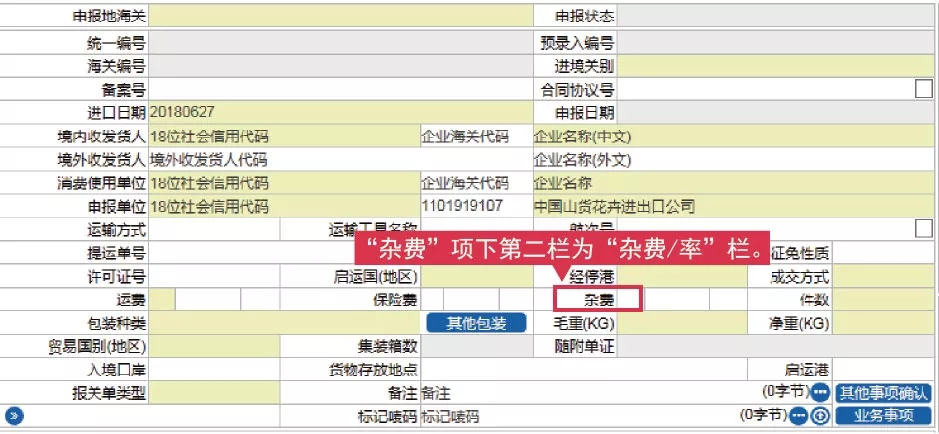Focus the 提运单号 field
The width and height of the screenshot is (939, 434).
(x=252, y=252)
